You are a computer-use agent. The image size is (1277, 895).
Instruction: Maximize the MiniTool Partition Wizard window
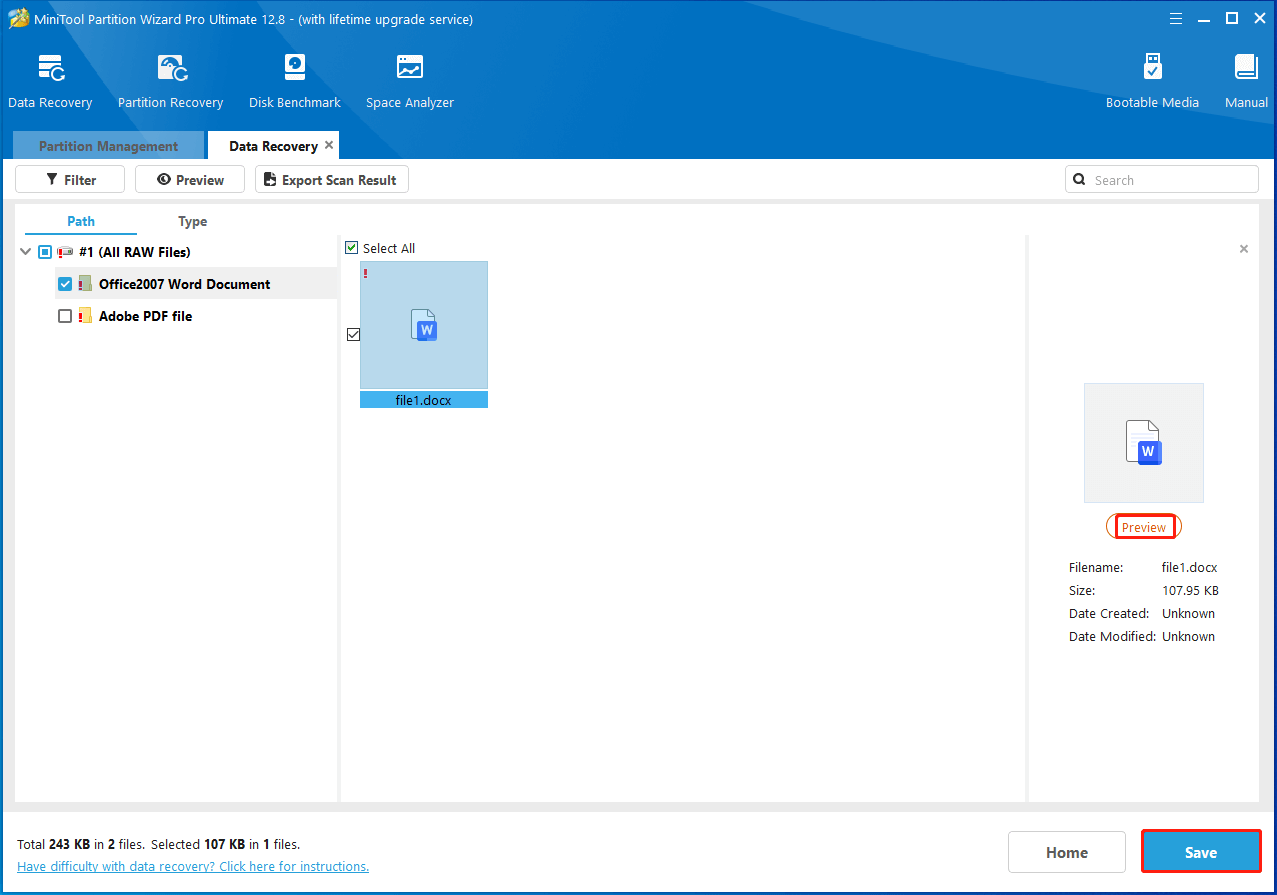[1232, 18]
